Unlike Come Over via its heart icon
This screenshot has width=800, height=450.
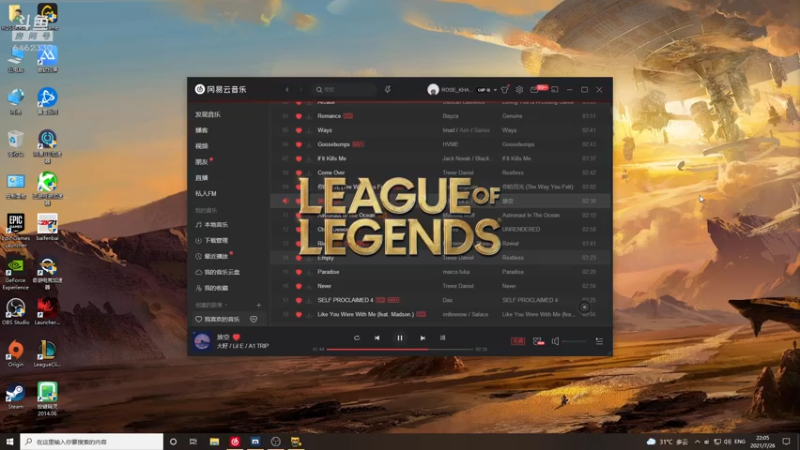[x=298, y=173]
